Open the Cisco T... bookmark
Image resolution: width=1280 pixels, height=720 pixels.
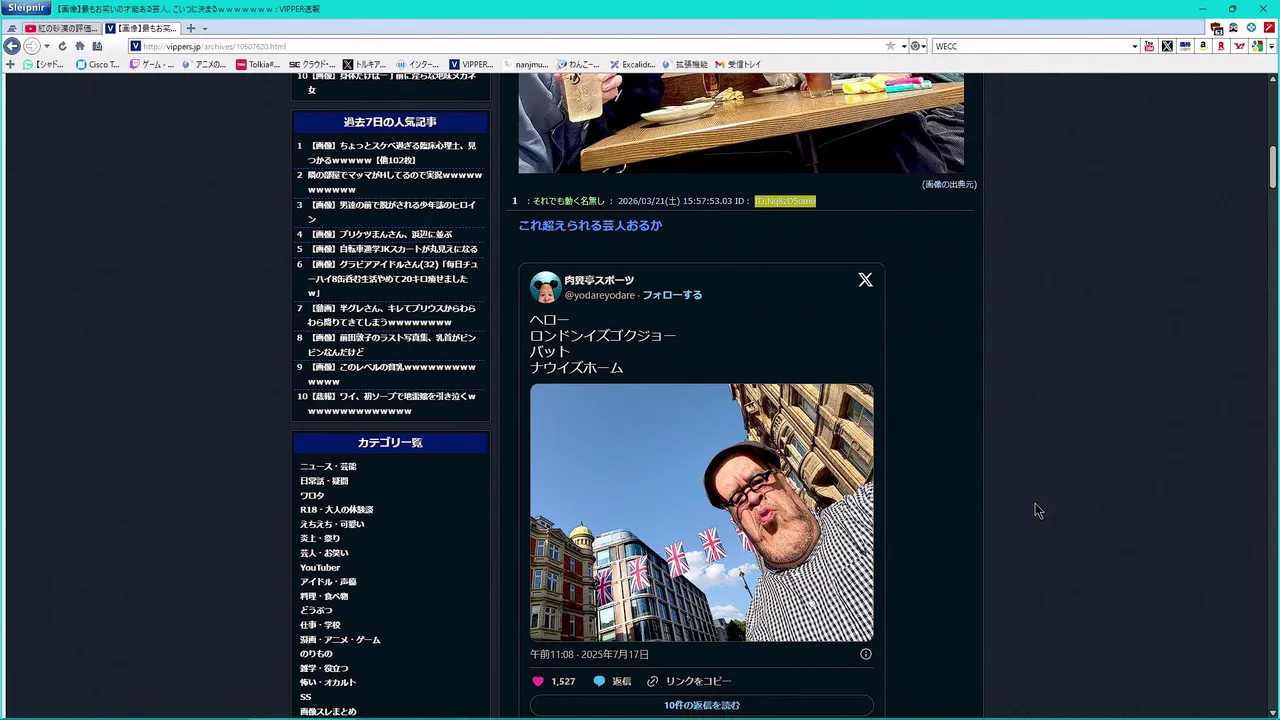pos(98,64)
